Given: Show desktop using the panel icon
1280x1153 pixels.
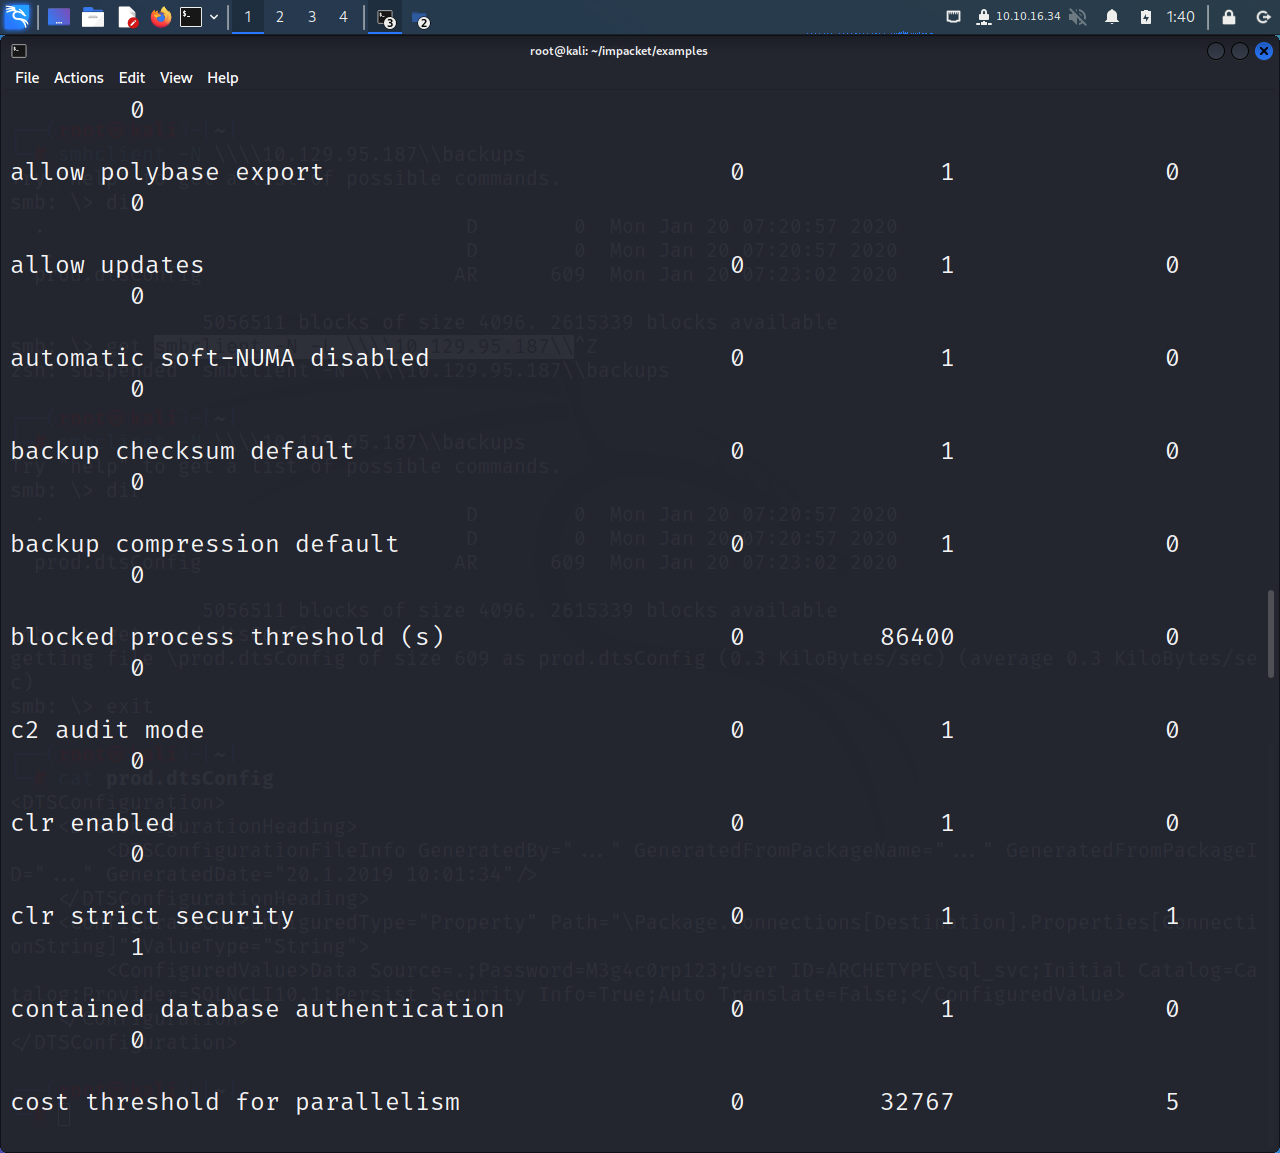Looking at the screenshot, I should (x=59, y=17).
